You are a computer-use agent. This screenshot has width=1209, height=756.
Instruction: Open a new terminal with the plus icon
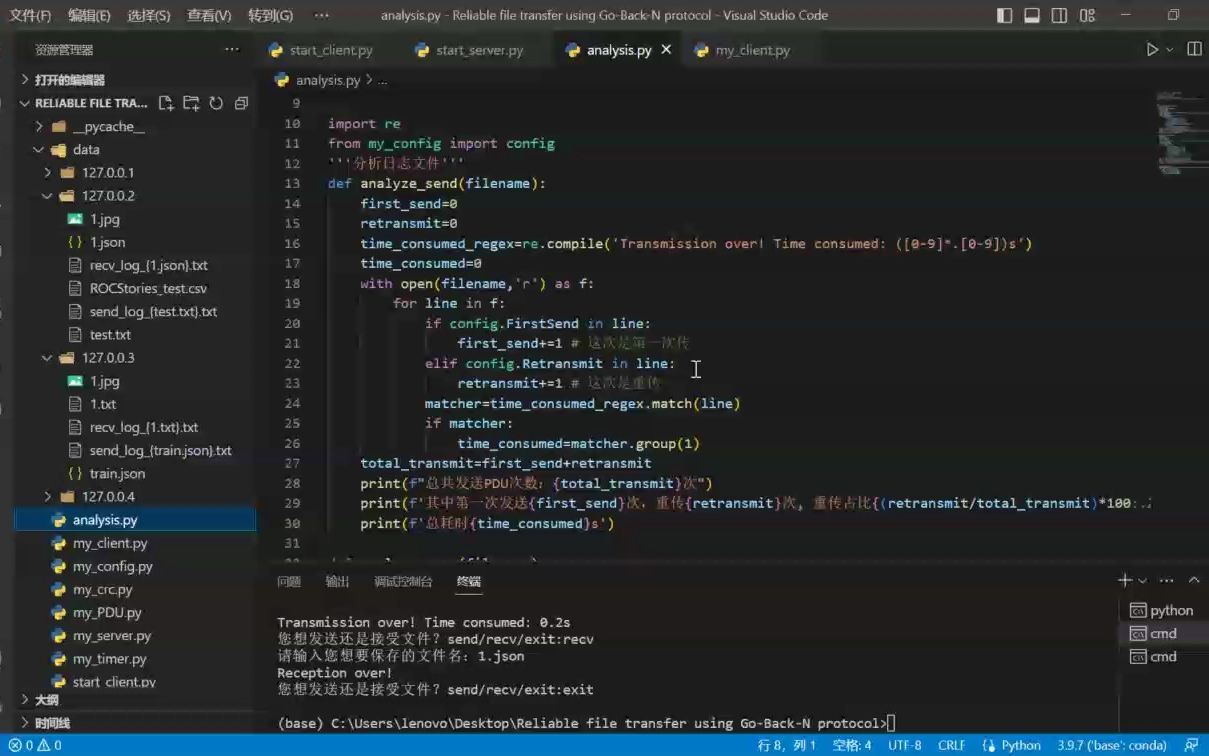click(1126, 579)
